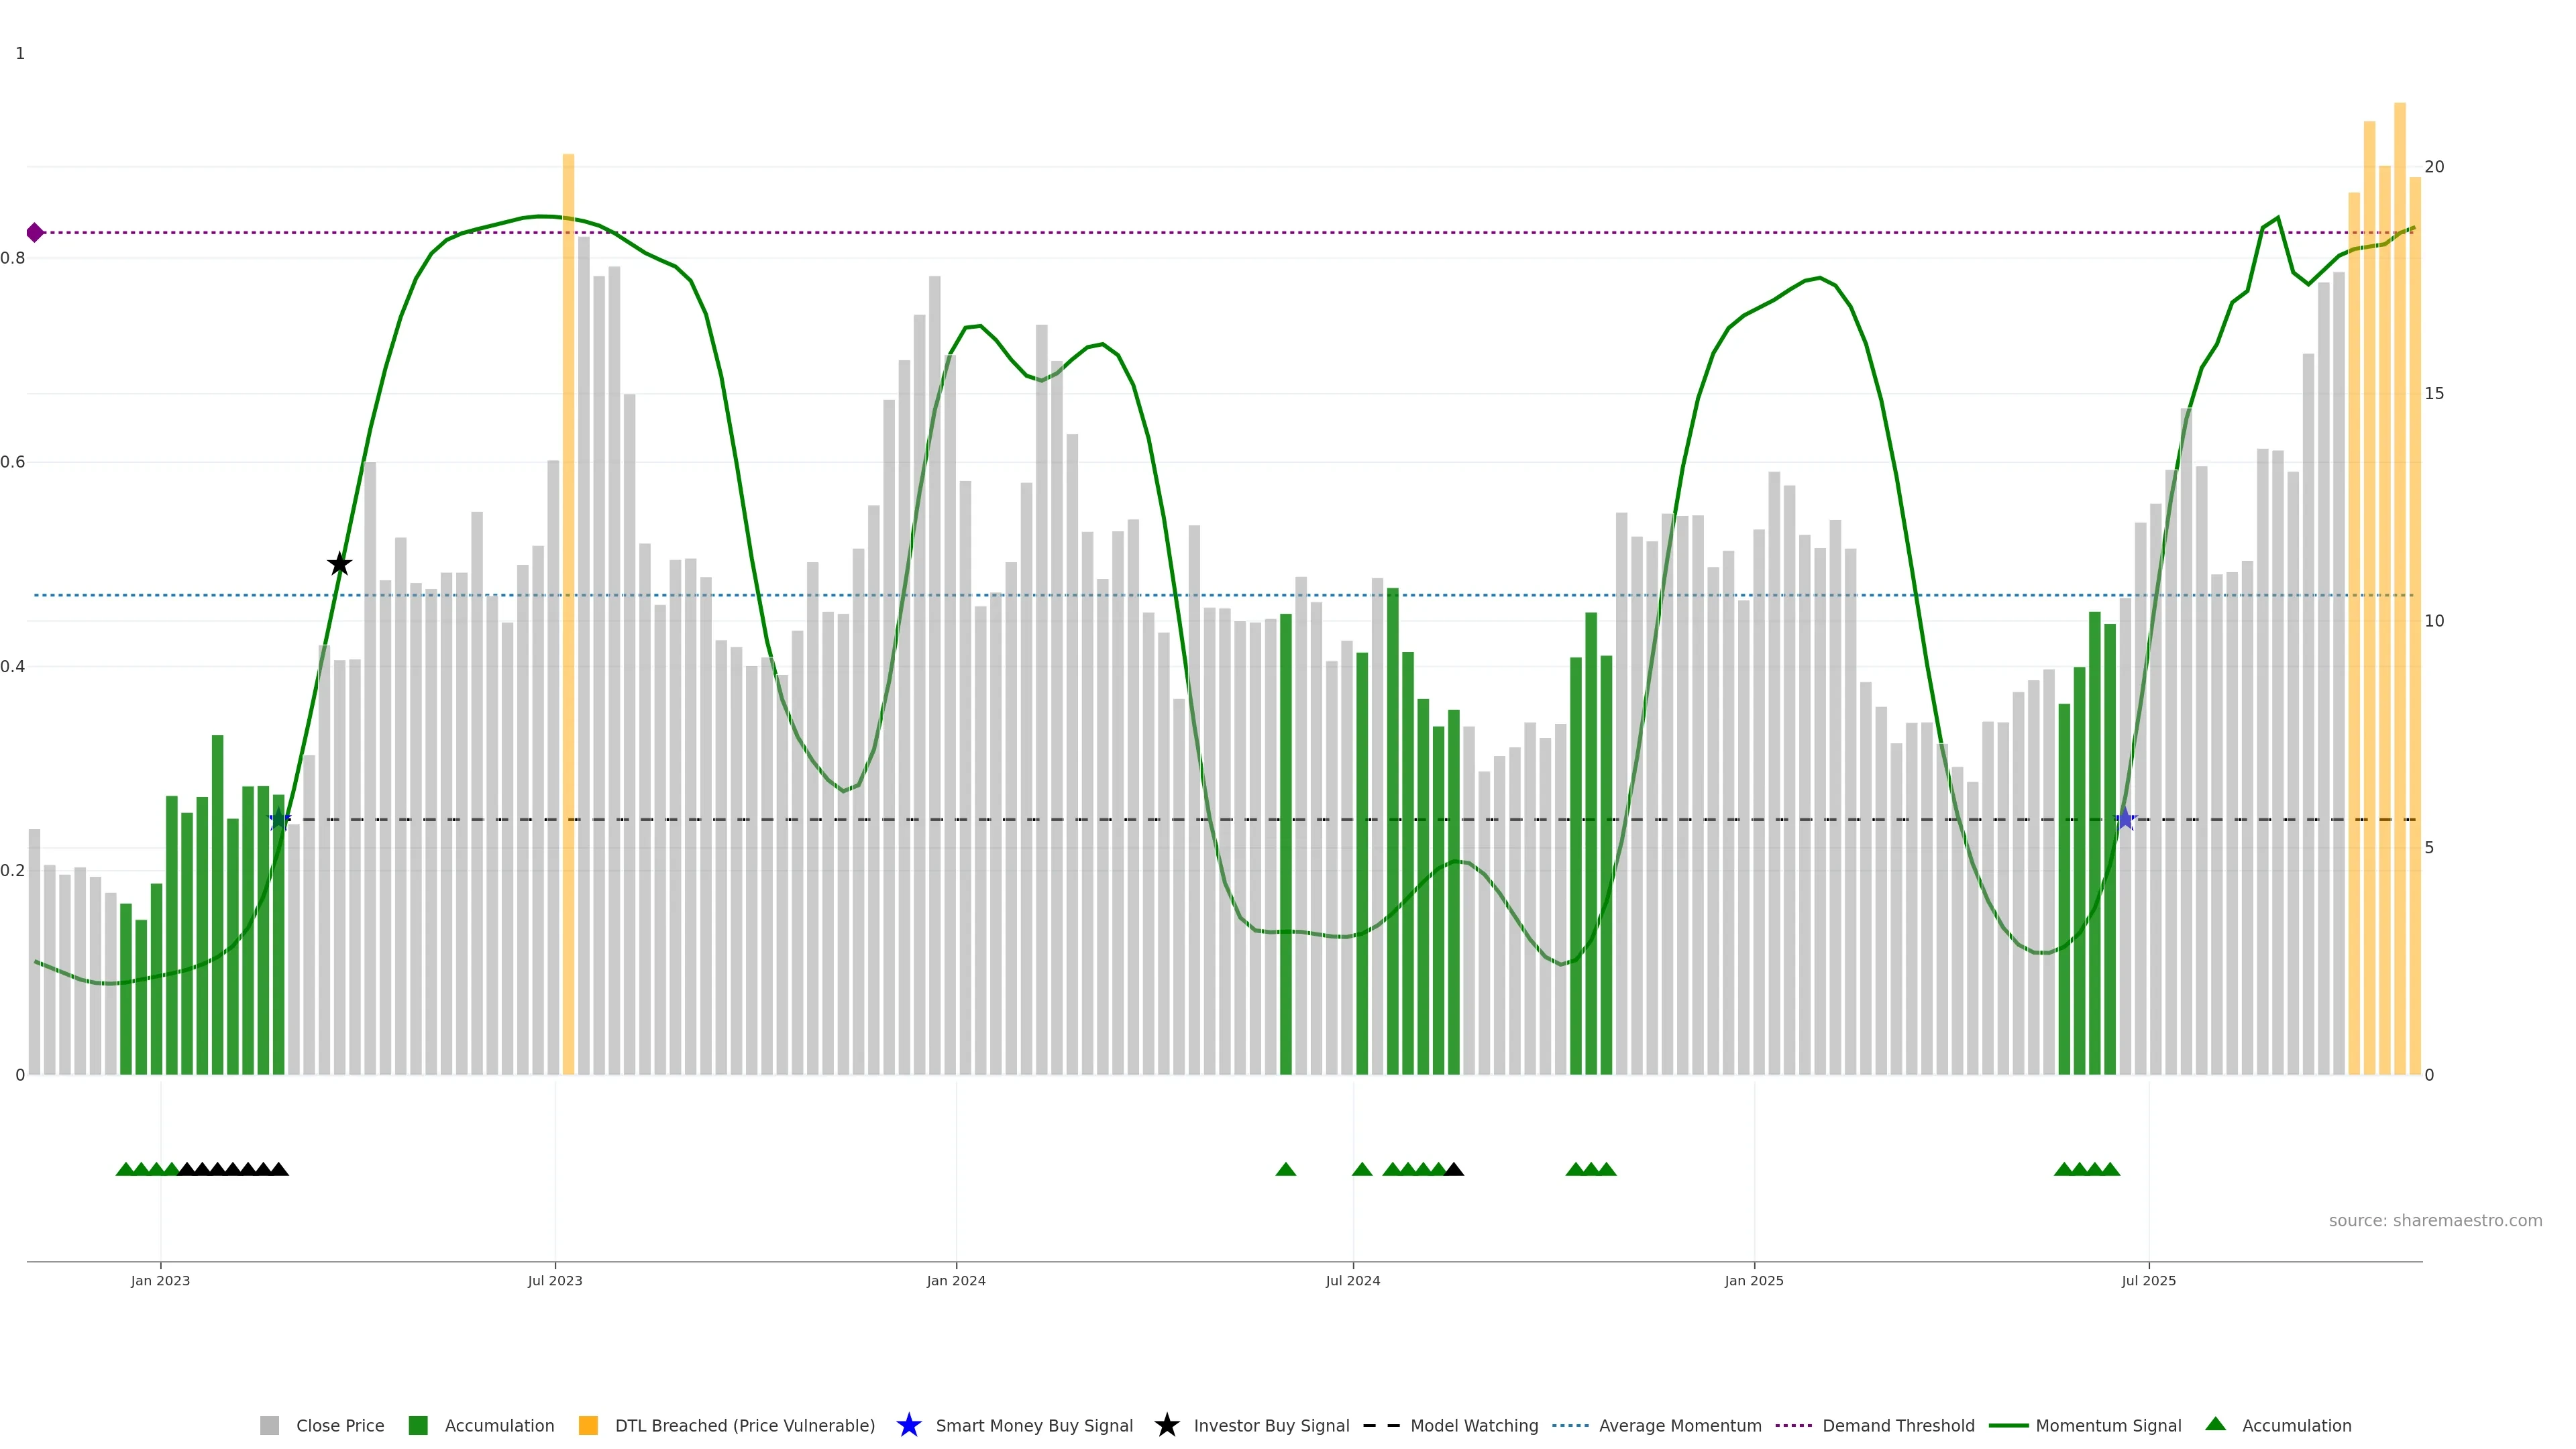
Task: Click the Jul 2023 x-axis label
Action: point(555,1280)
